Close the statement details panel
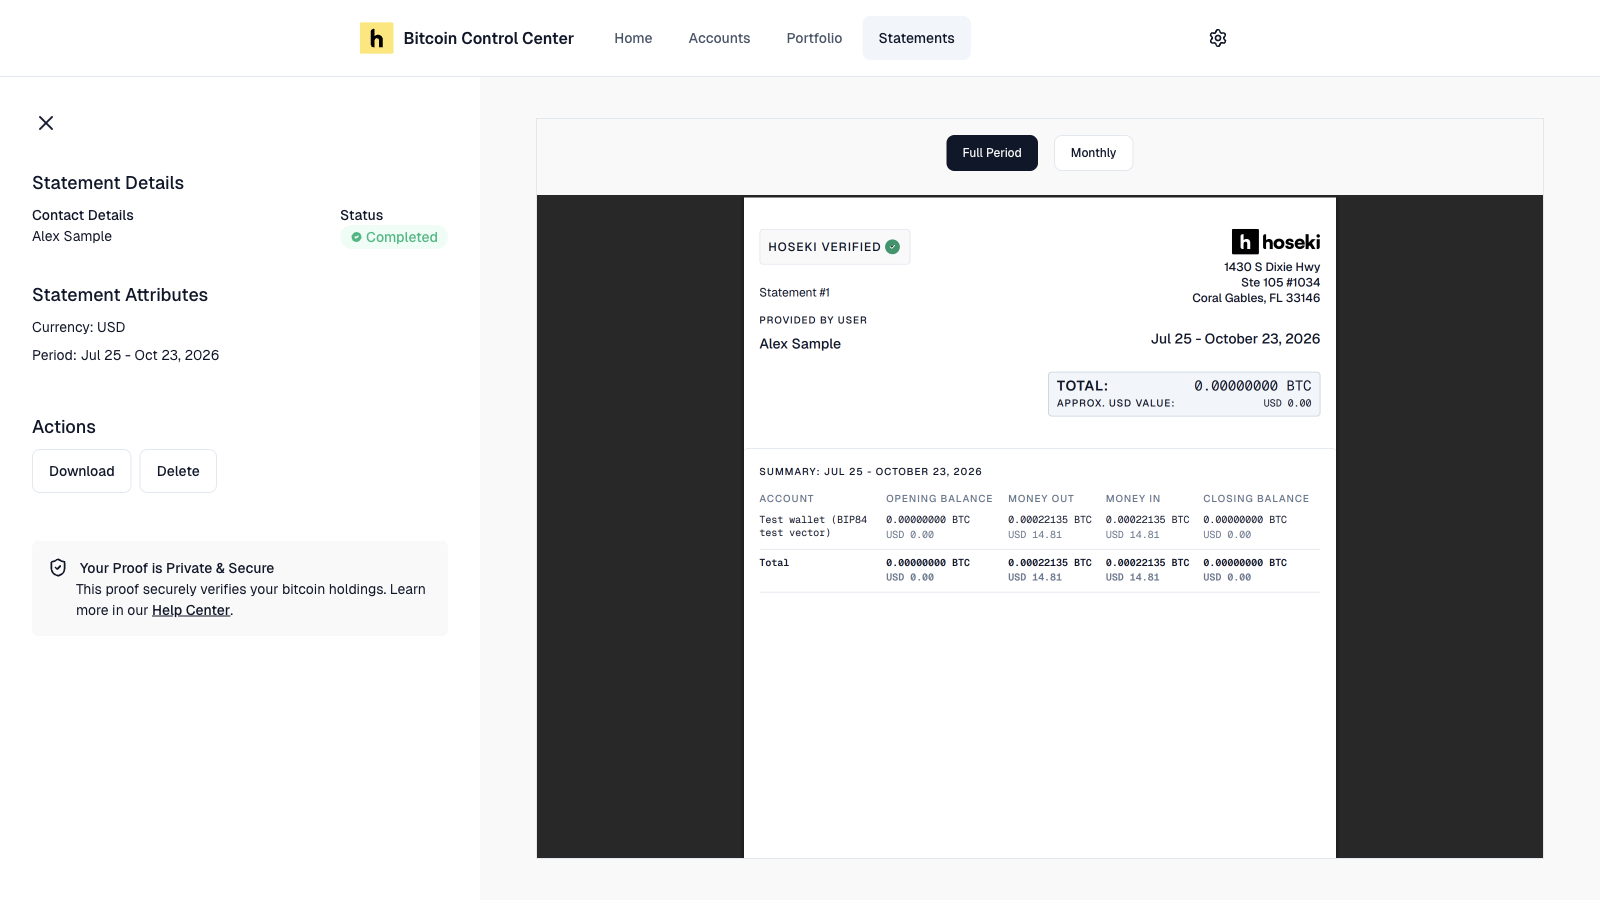 tap(46, 123)
